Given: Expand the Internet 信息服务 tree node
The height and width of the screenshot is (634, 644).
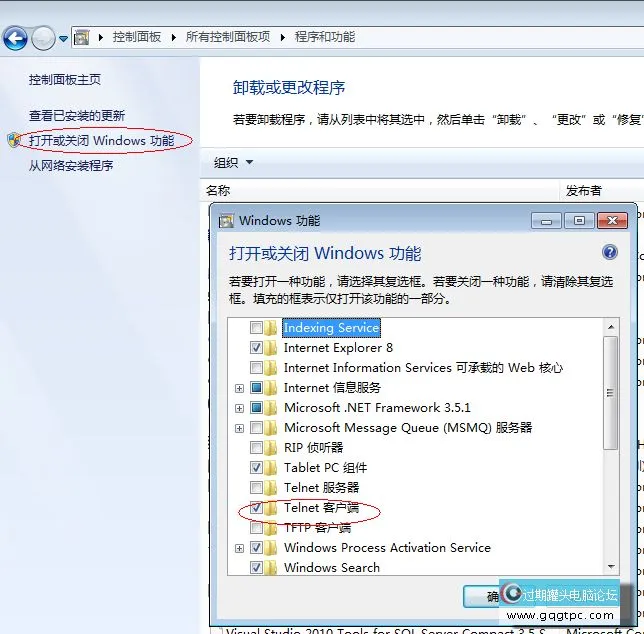Looking at the screenshot, I should tap(239, 388).
